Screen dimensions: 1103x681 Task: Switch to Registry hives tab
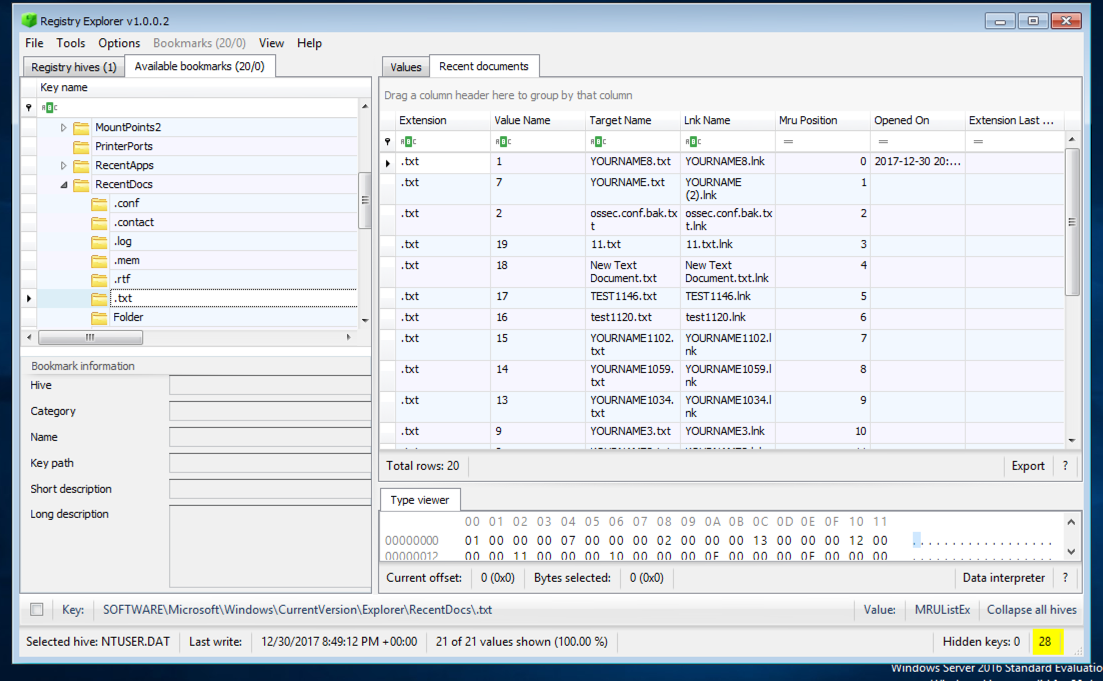(x=73, y=67)
